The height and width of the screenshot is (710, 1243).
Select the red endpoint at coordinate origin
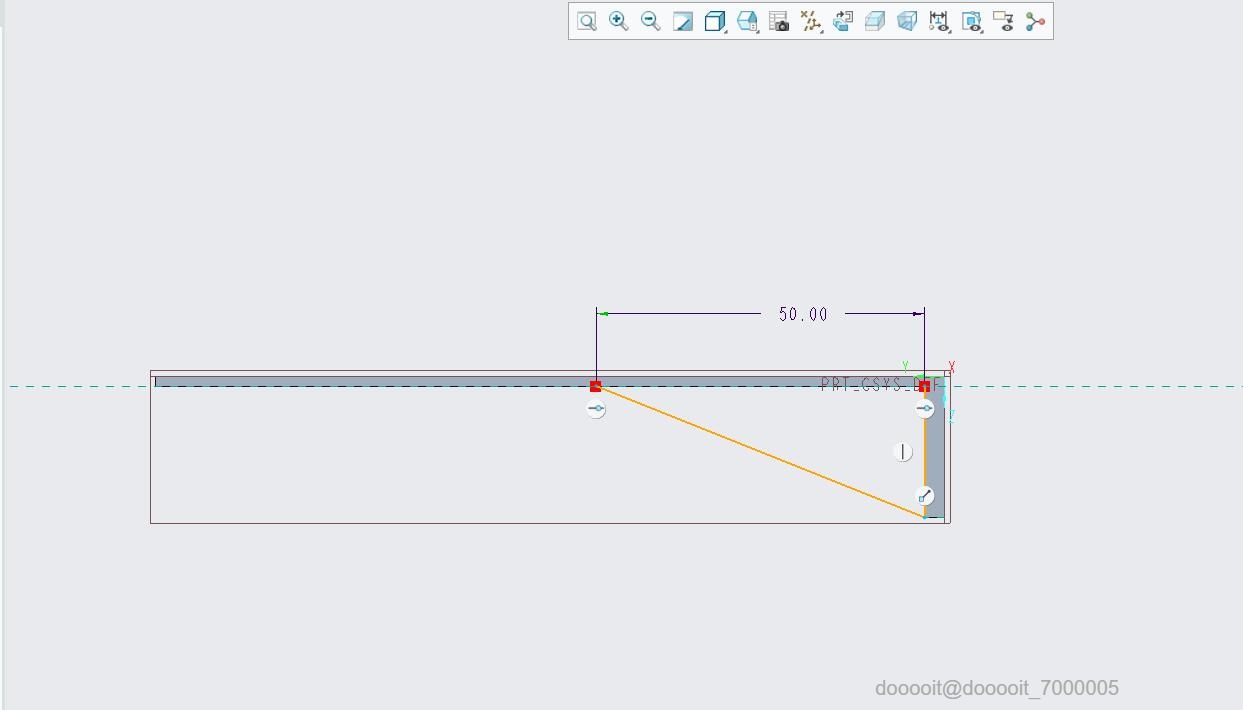(924, 386)
